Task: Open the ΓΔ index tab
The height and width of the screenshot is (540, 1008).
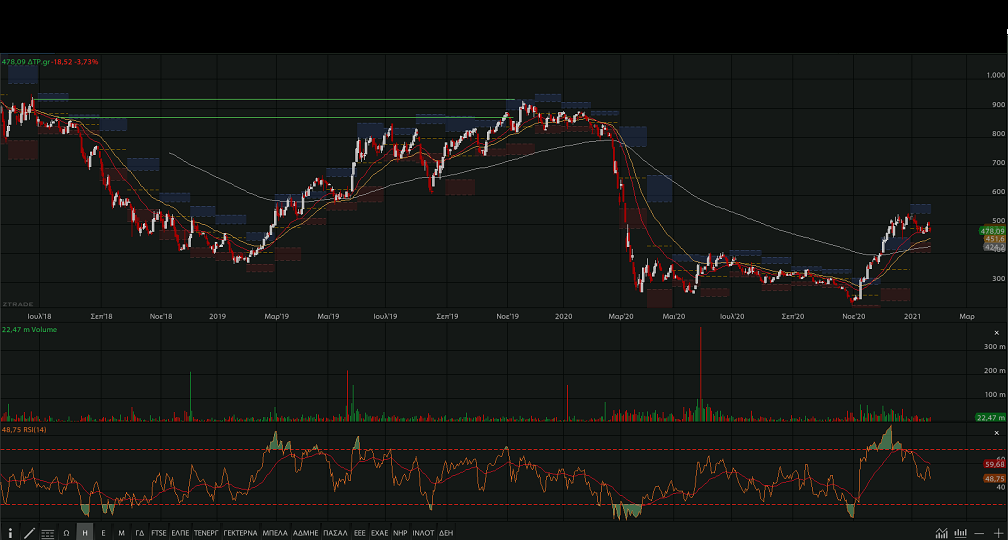Action: (140, 533)
